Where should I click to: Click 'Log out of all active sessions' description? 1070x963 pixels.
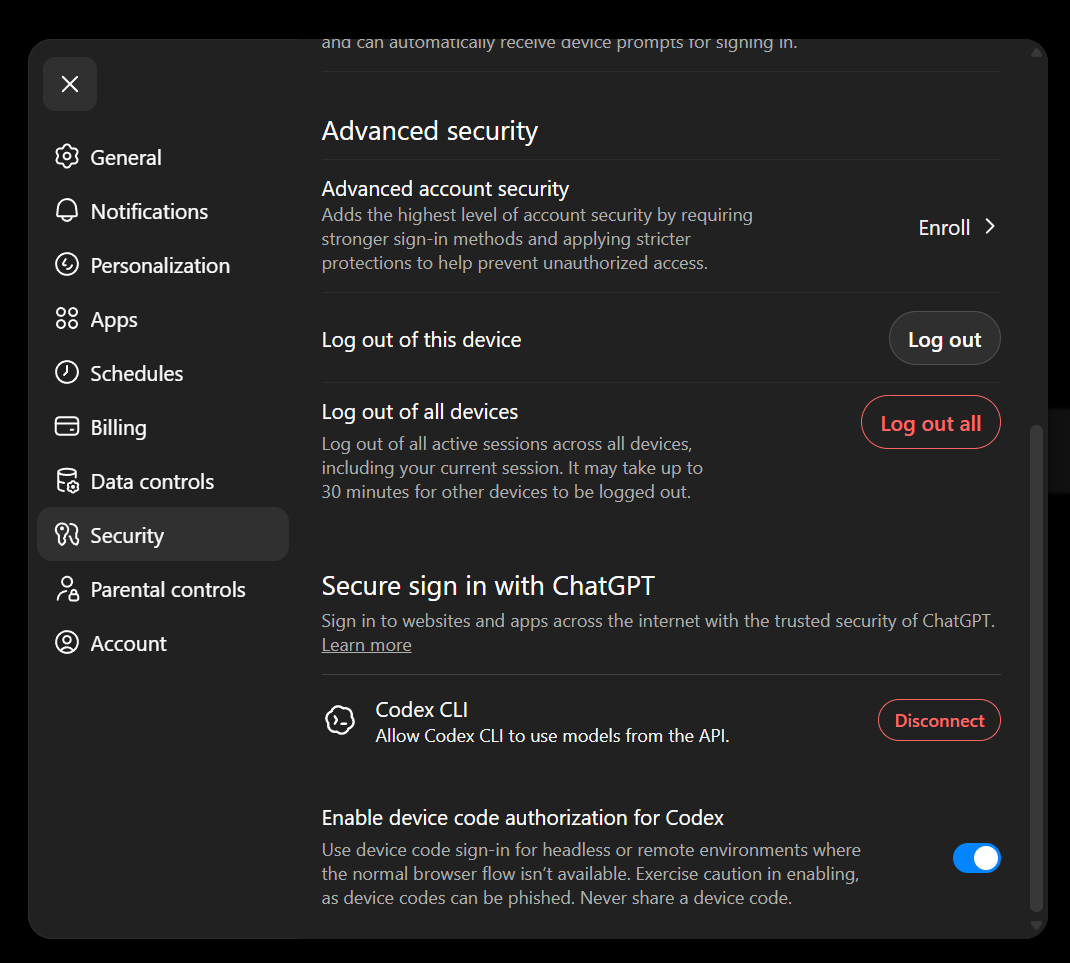512,468
